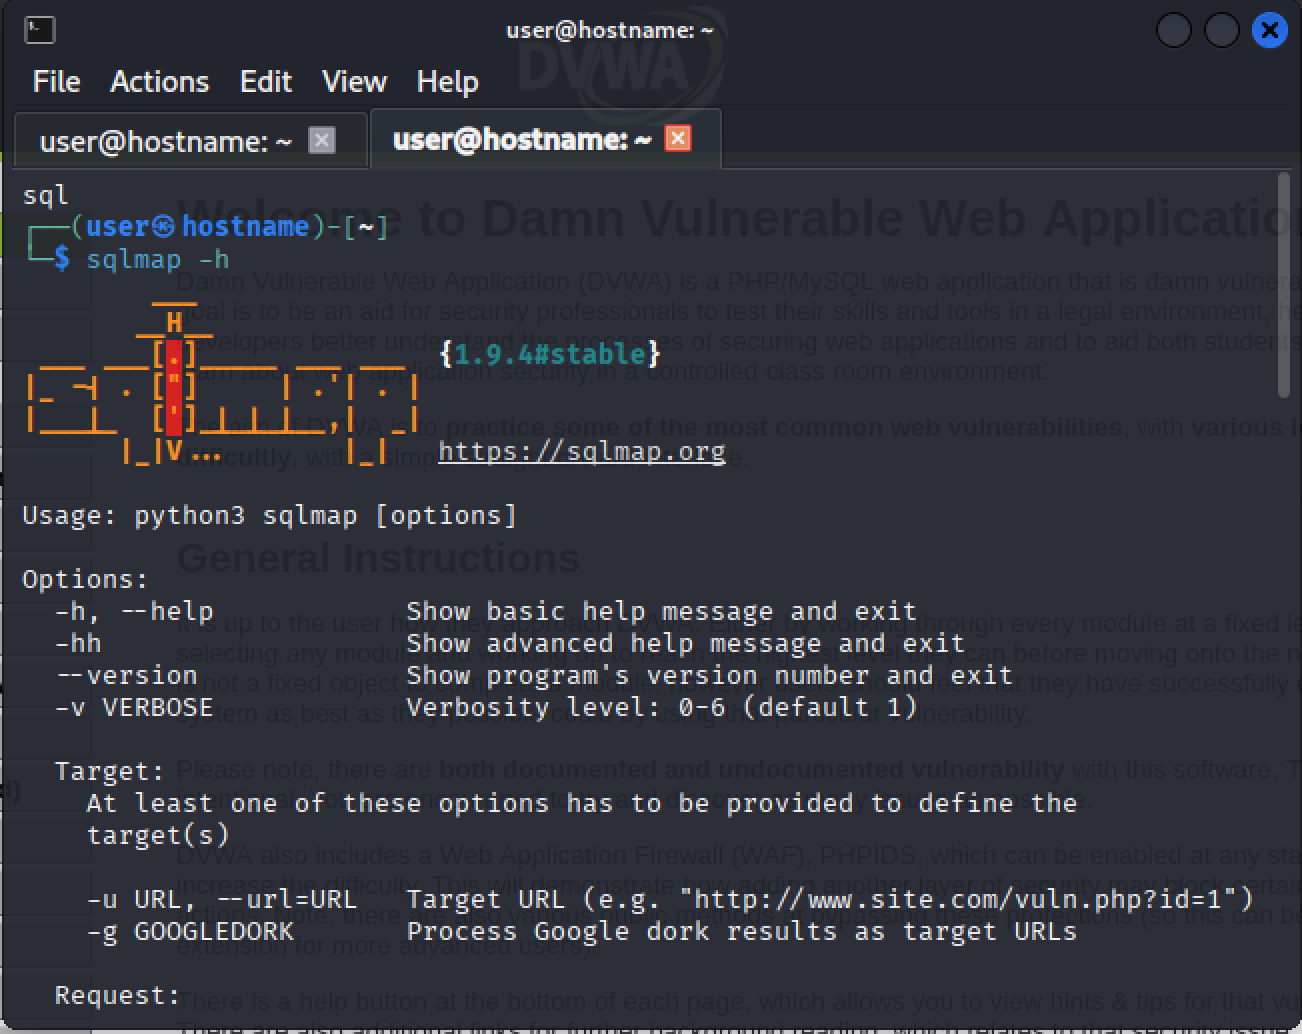1302x1034 pixels.
Task: Click the terminal icon in the title bar
Action: click(39, 30)
